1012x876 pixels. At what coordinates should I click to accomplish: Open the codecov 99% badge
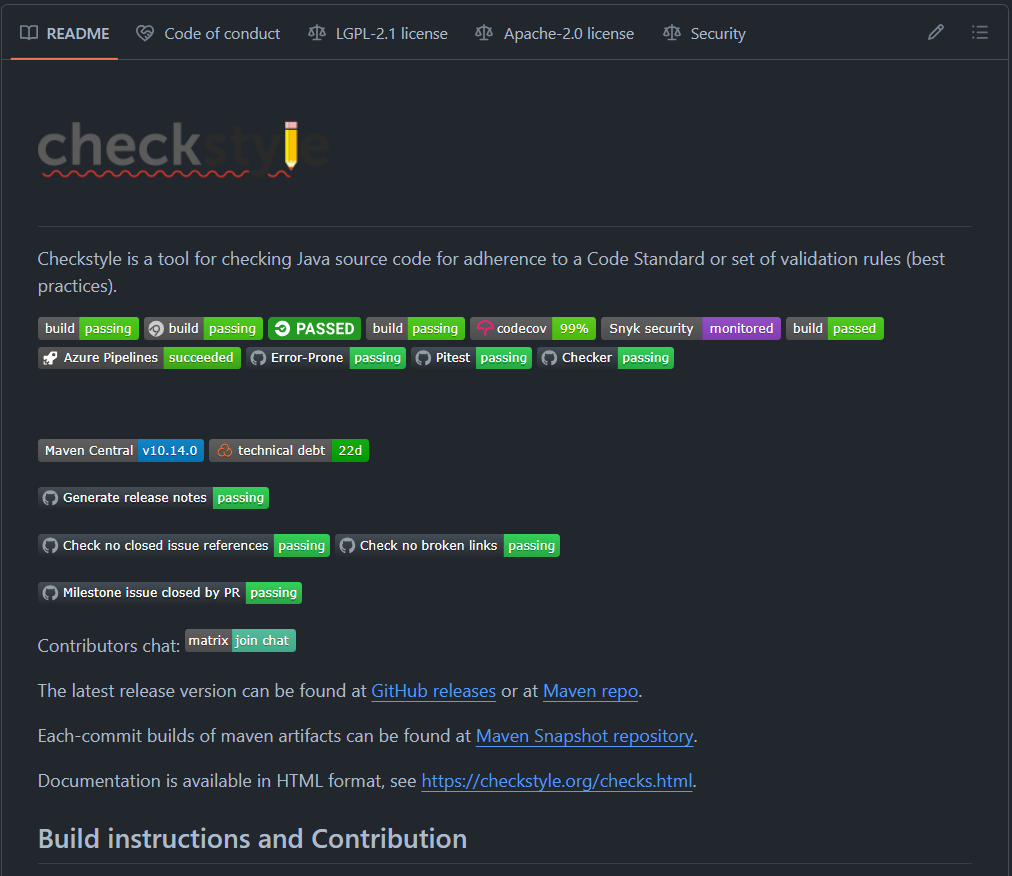coord(532,329)
